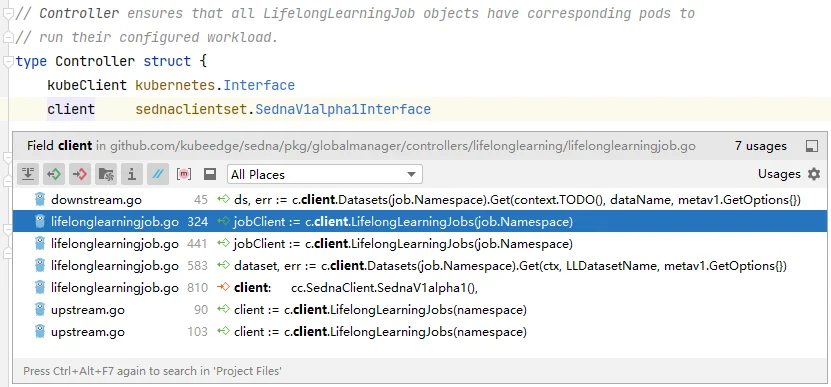Click Go gopher icon on upstream.go 103 row
Viewport: 831px width, 387px height.
[x=40, y=331]
